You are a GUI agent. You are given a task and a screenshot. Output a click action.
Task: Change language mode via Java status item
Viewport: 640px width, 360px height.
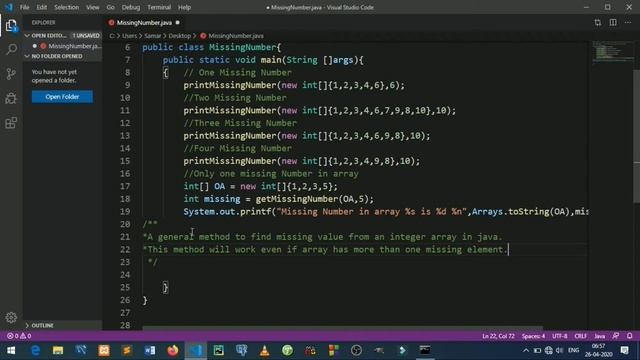[599, 336]
